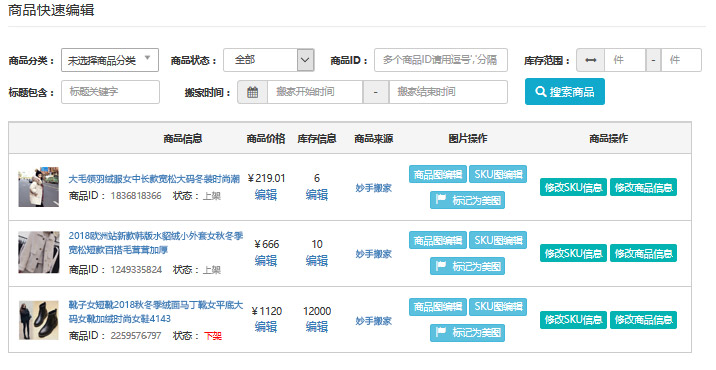Open the 大毛领羽绒服 product title link

click(154, 179)
